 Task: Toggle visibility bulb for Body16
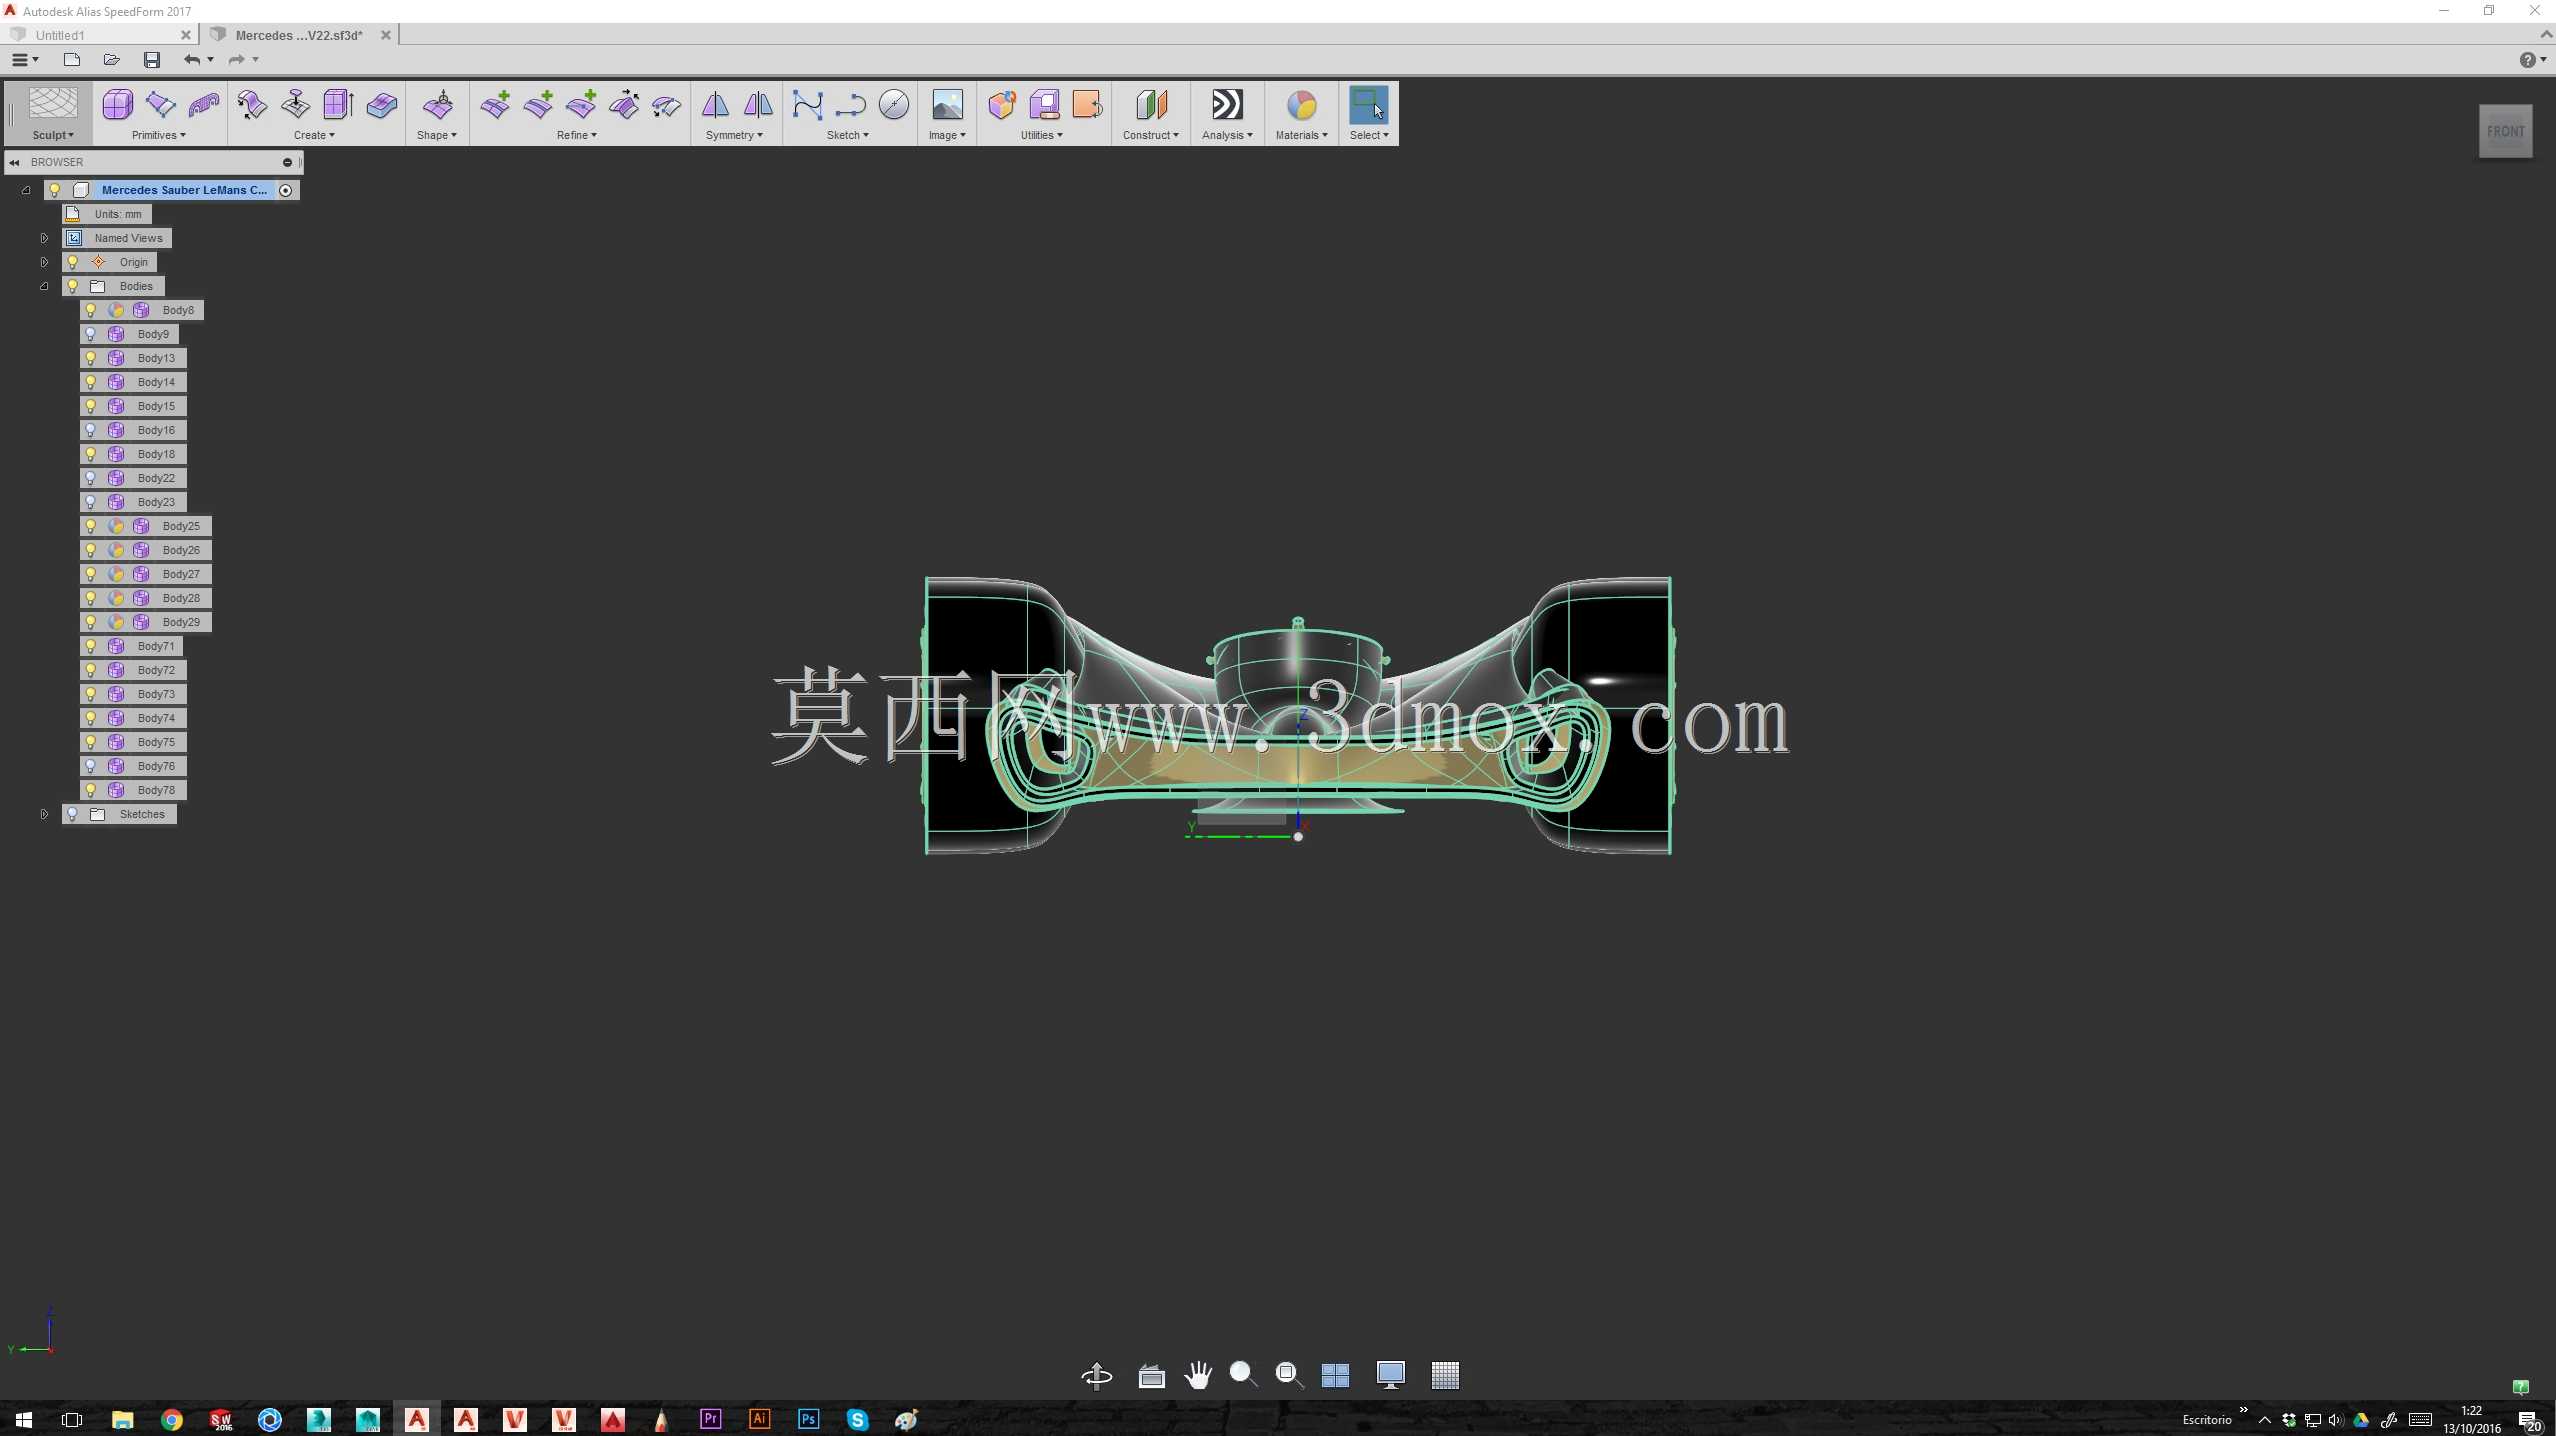pyautogui.click(x=91, y=430)
